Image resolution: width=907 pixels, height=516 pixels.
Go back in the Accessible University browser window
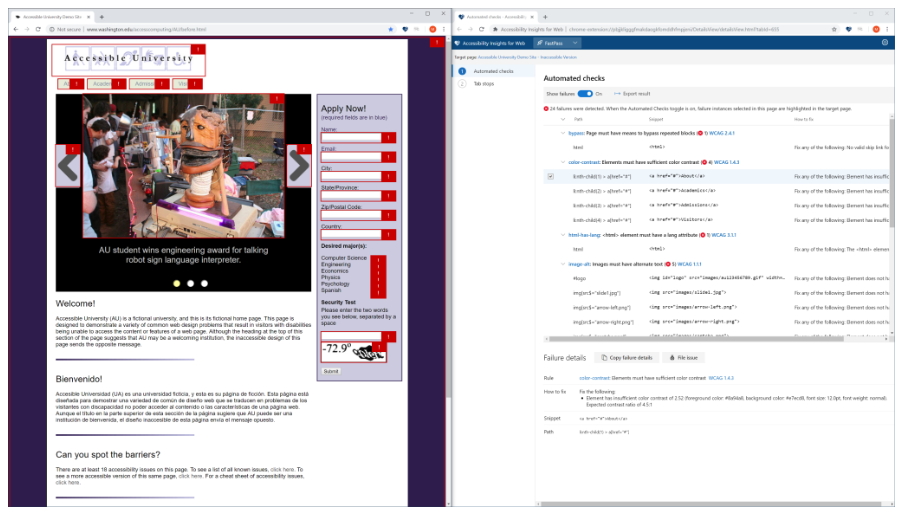pyautogui.click(x=16, y=29)
